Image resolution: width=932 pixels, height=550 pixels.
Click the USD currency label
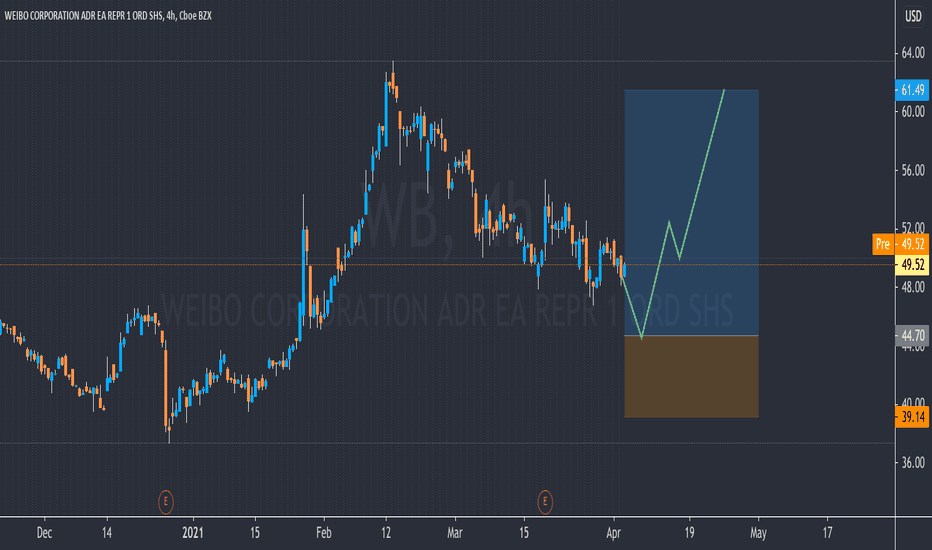(x=914, y=16)
